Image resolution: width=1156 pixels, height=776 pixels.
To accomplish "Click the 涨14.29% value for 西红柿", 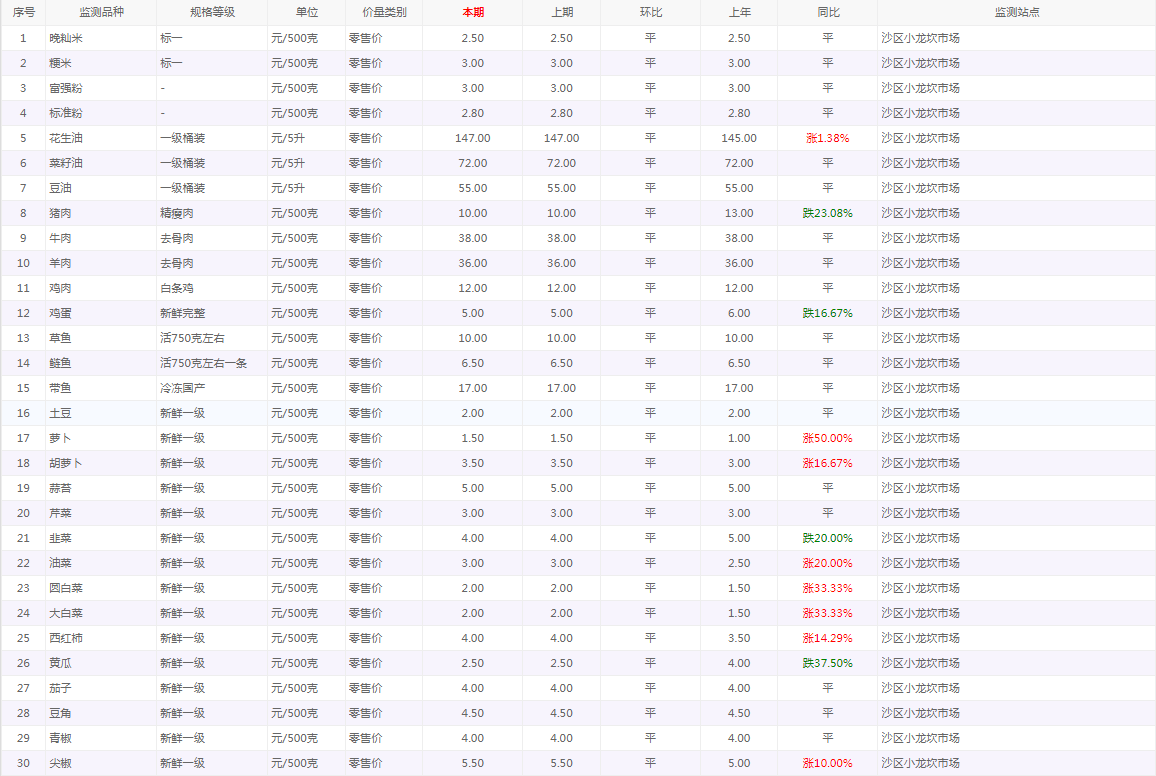I will (827, 638).
